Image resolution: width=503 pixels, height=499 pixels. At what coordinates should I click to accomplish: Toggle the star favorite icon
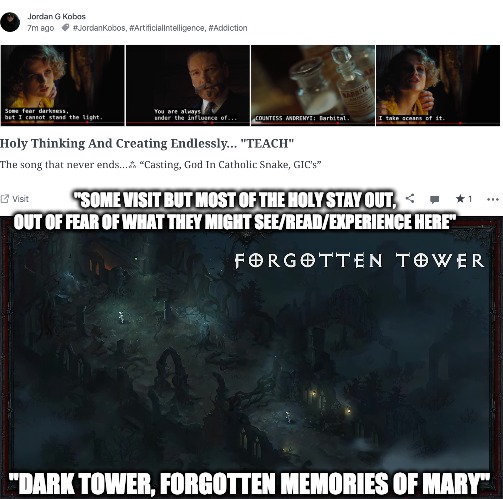click(x=460, y=199)
